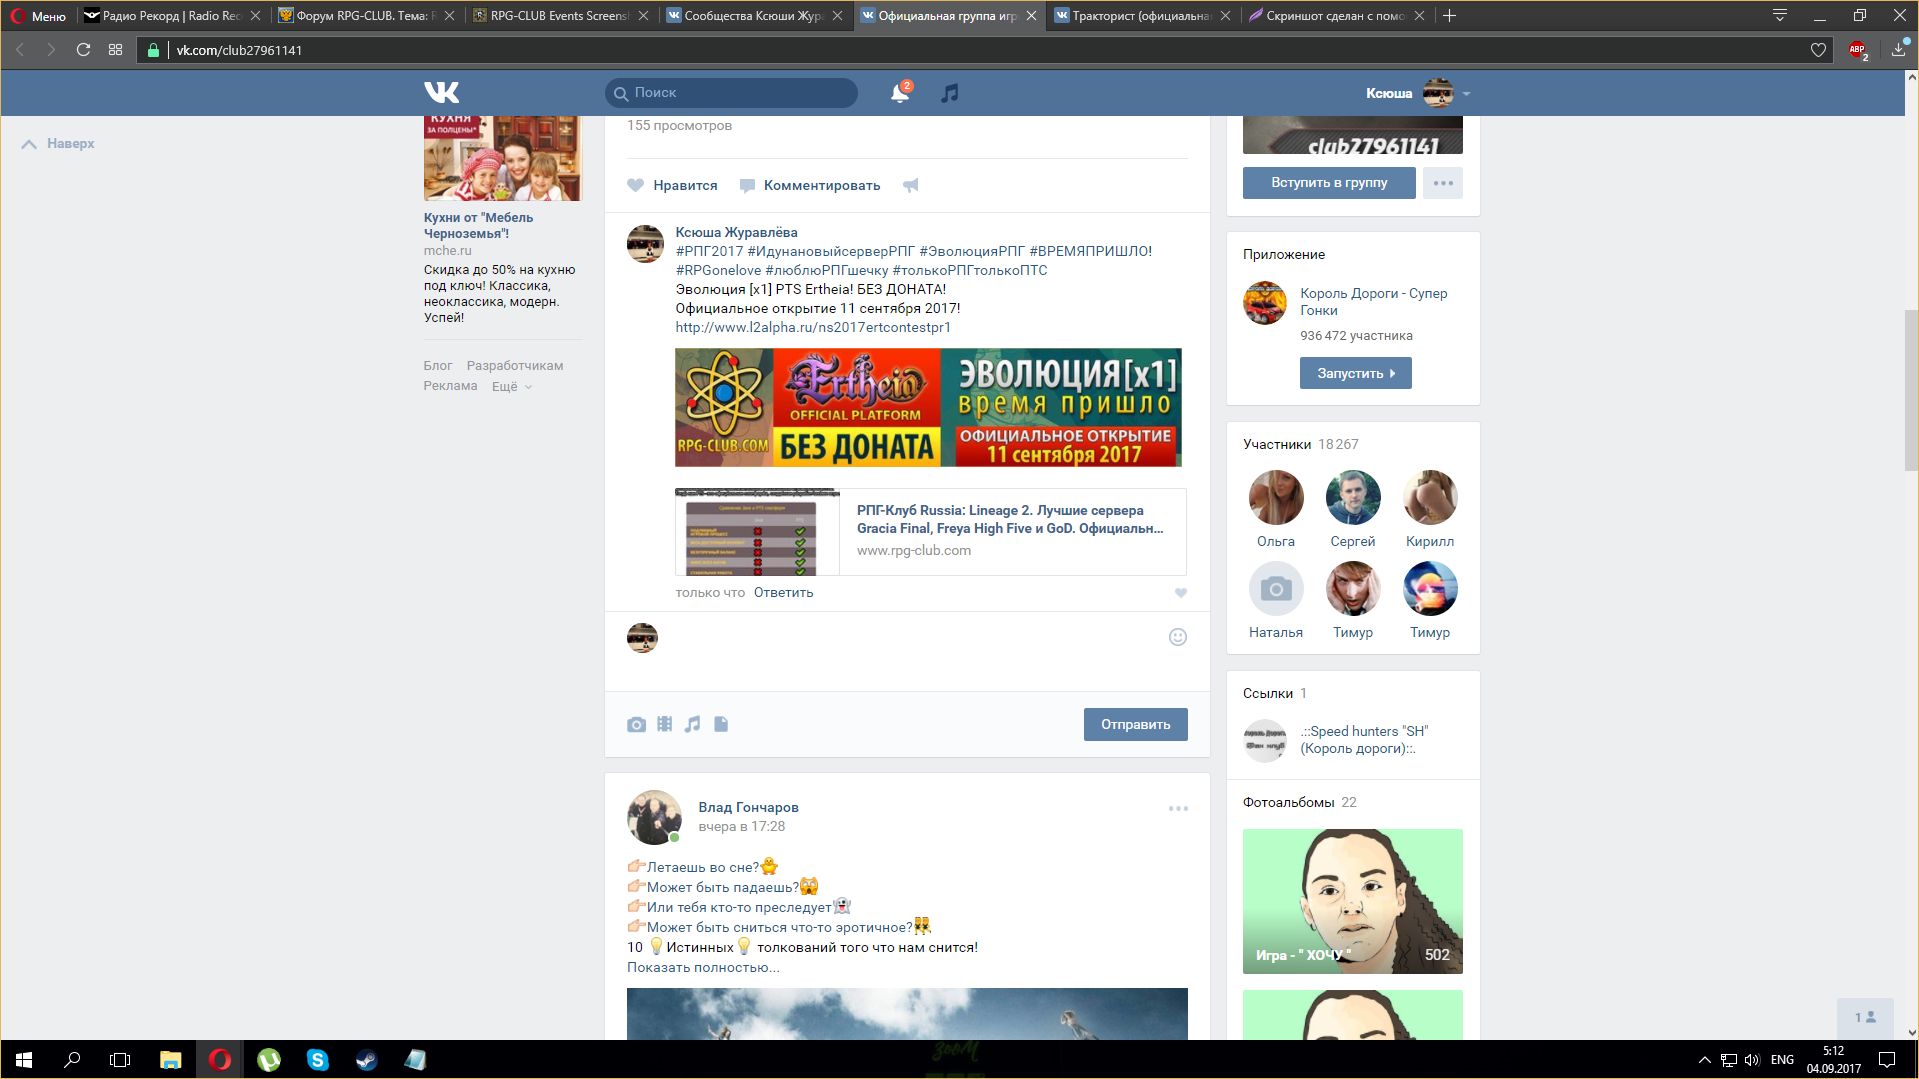Click the bookmark heart icon in address bar

click(1818, 50)
